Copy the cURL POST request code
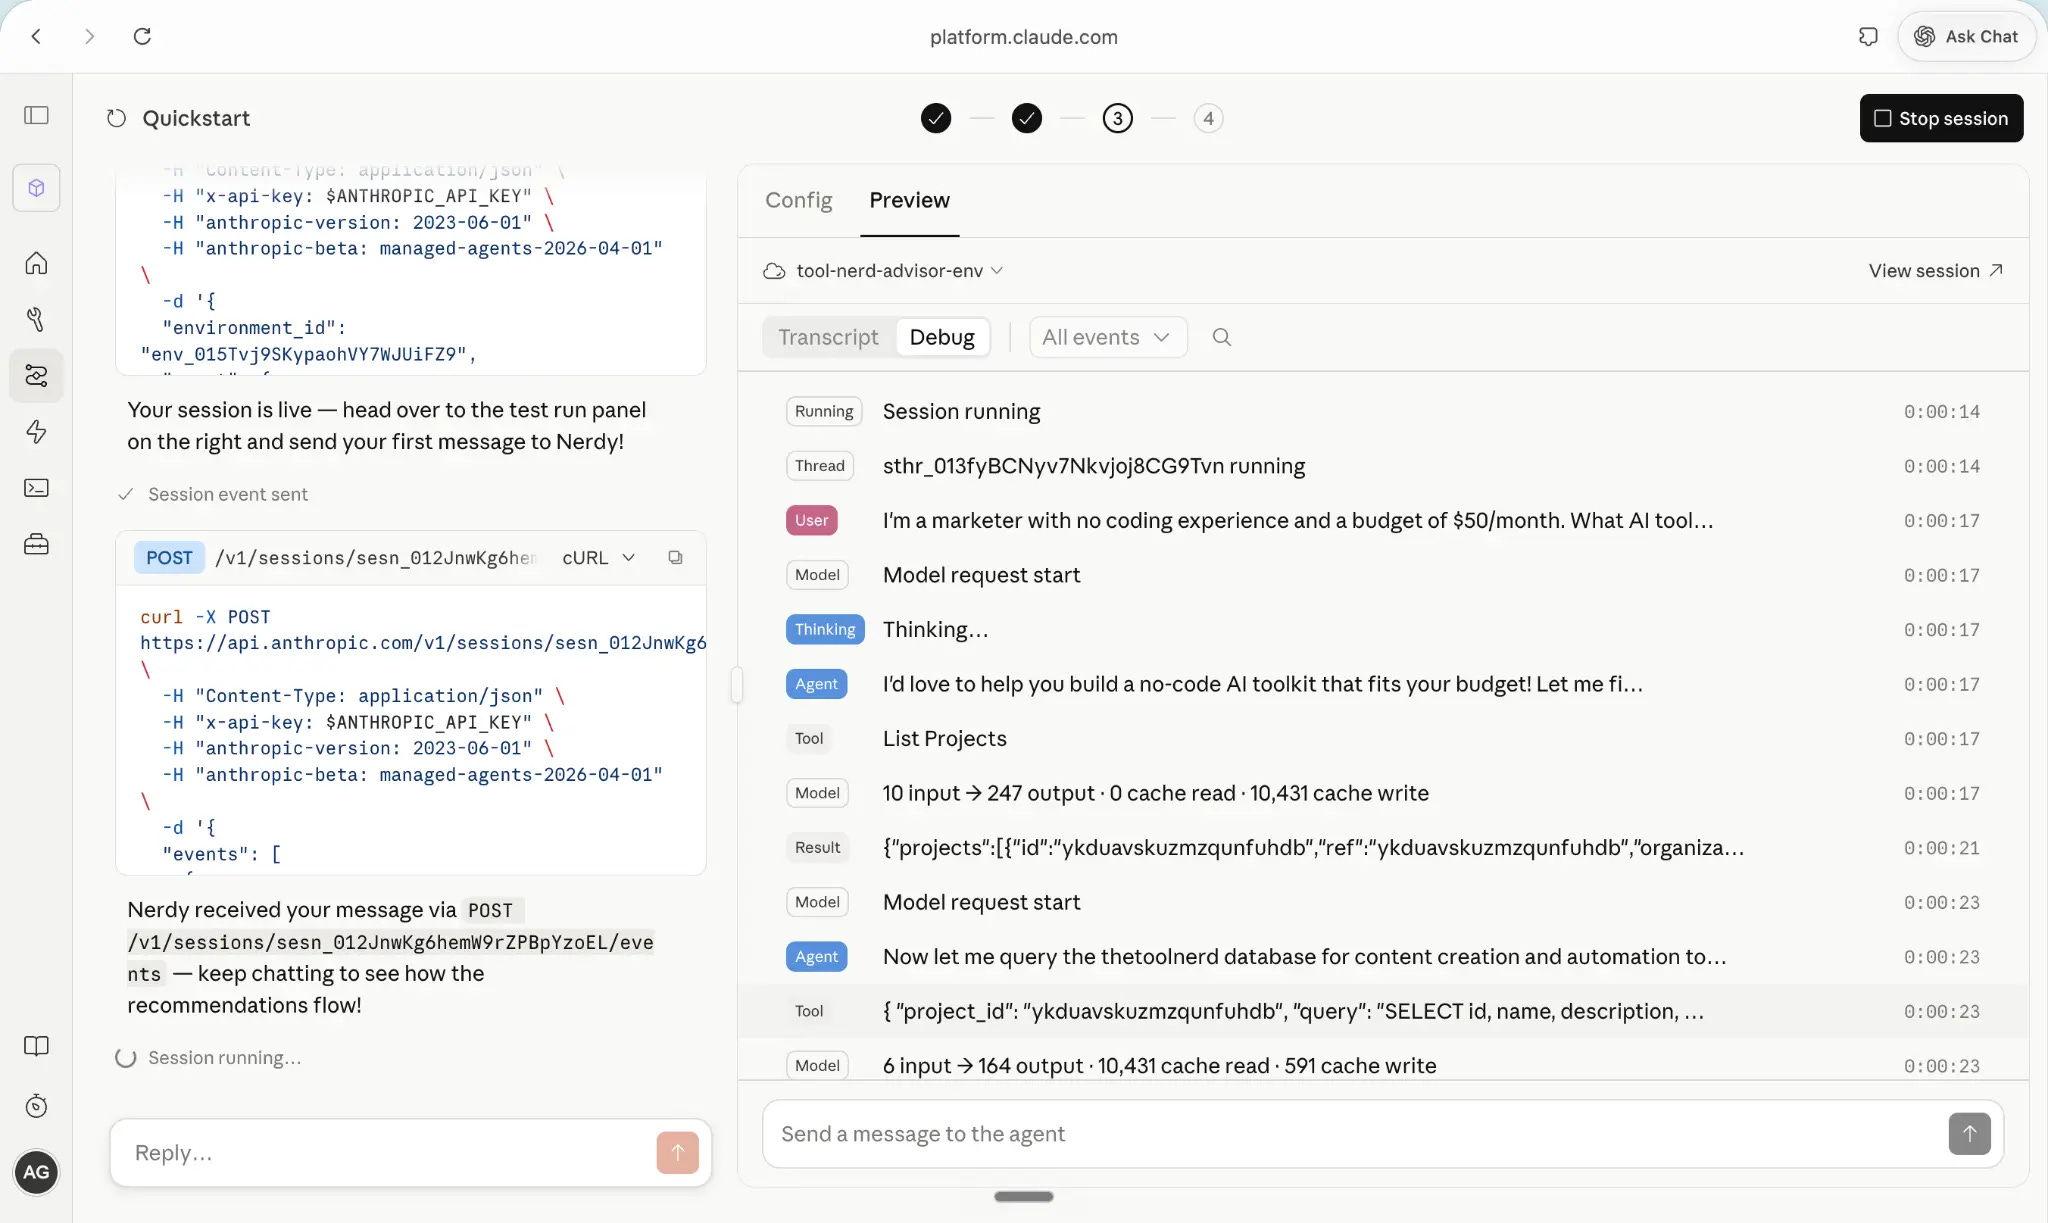Screen dimensions: 2048x1223 coord(675,557)
